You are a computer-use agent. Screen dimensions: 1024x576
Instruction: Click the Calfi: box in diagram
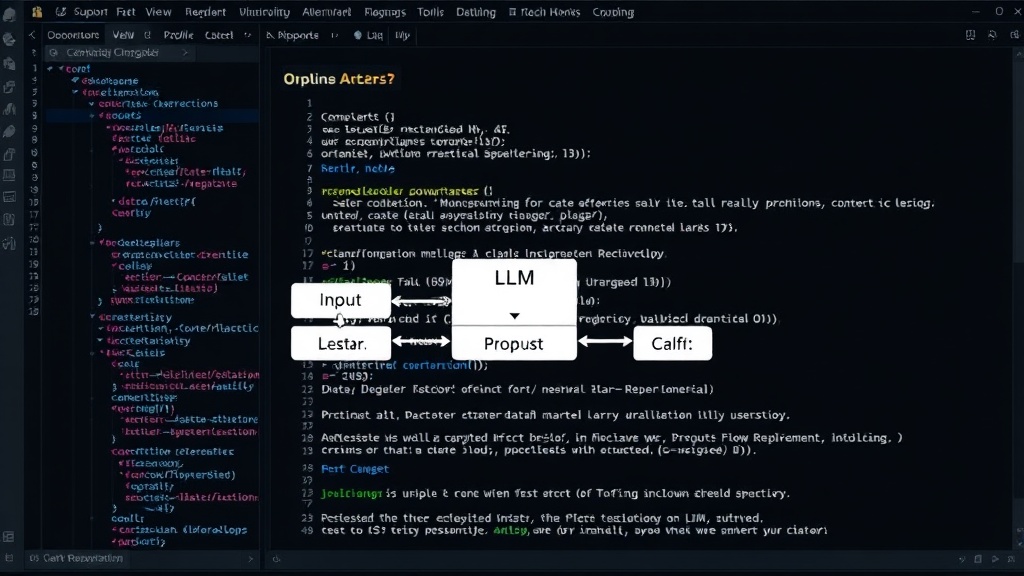click(672, 344)
